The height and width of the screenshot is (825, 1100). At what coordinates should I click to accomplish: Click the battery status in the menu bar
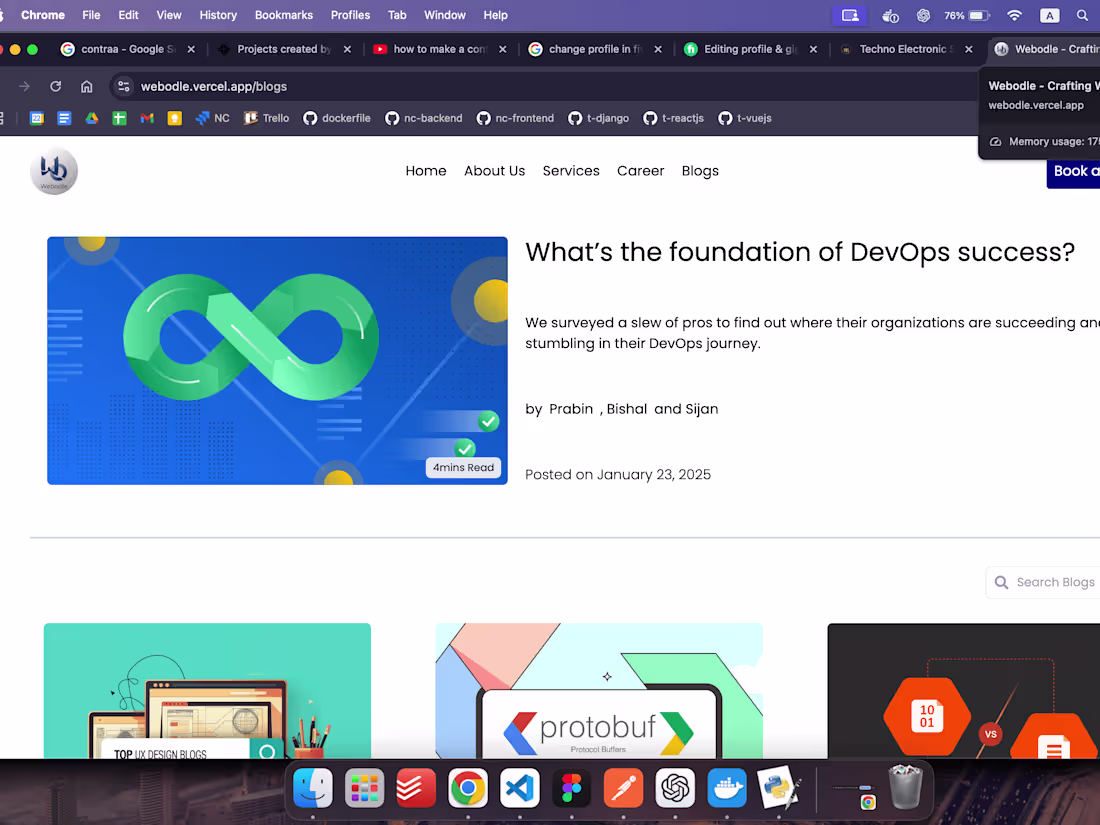(968, 15)
